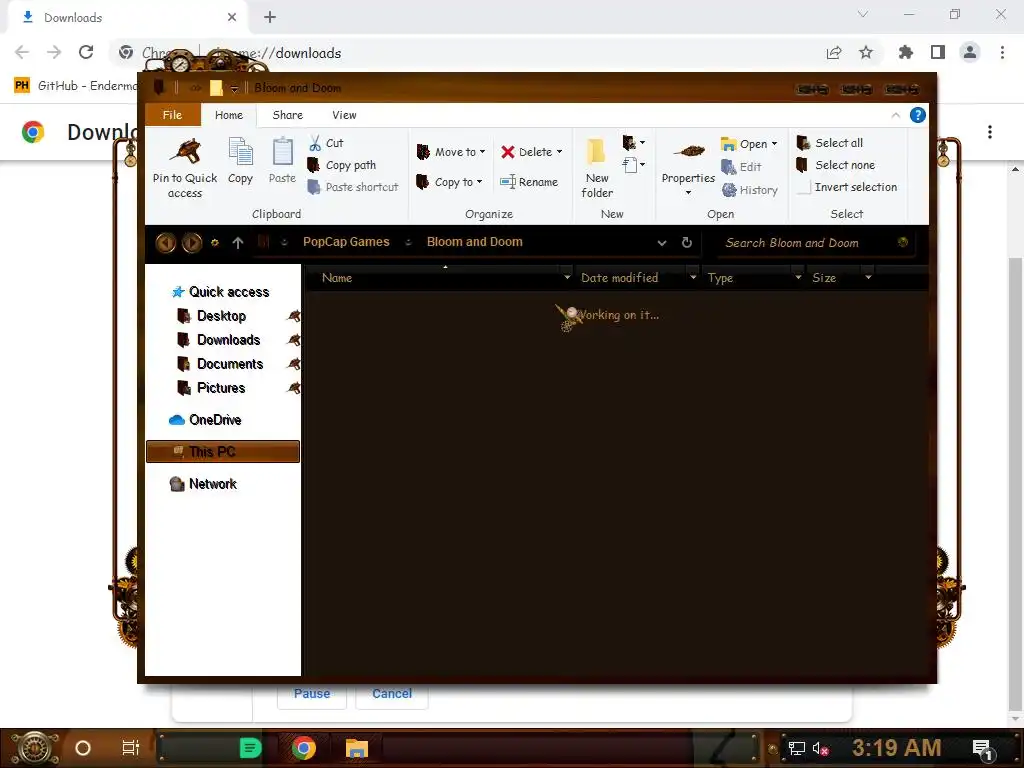Switch to the Home ribbon tab
1024x768 pixels.
pos(229,115)
